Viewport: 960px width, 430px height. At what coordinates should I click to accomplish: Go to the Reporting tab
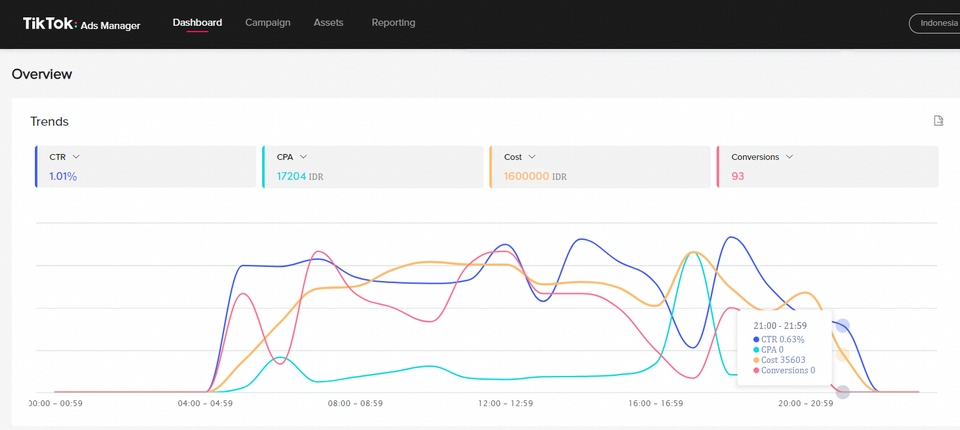393,23
